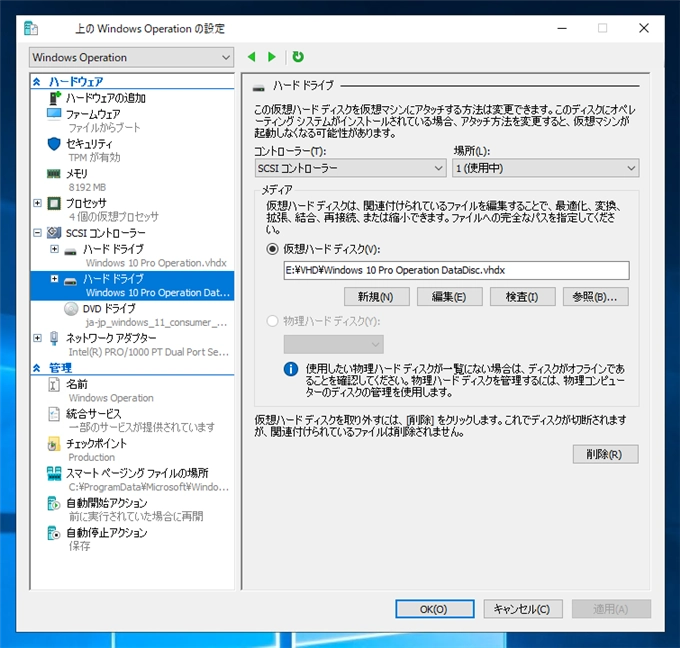The width and height of the screenshot is (680, 648).
Task: Click the New (新規) button
Action: click(376, 297)
